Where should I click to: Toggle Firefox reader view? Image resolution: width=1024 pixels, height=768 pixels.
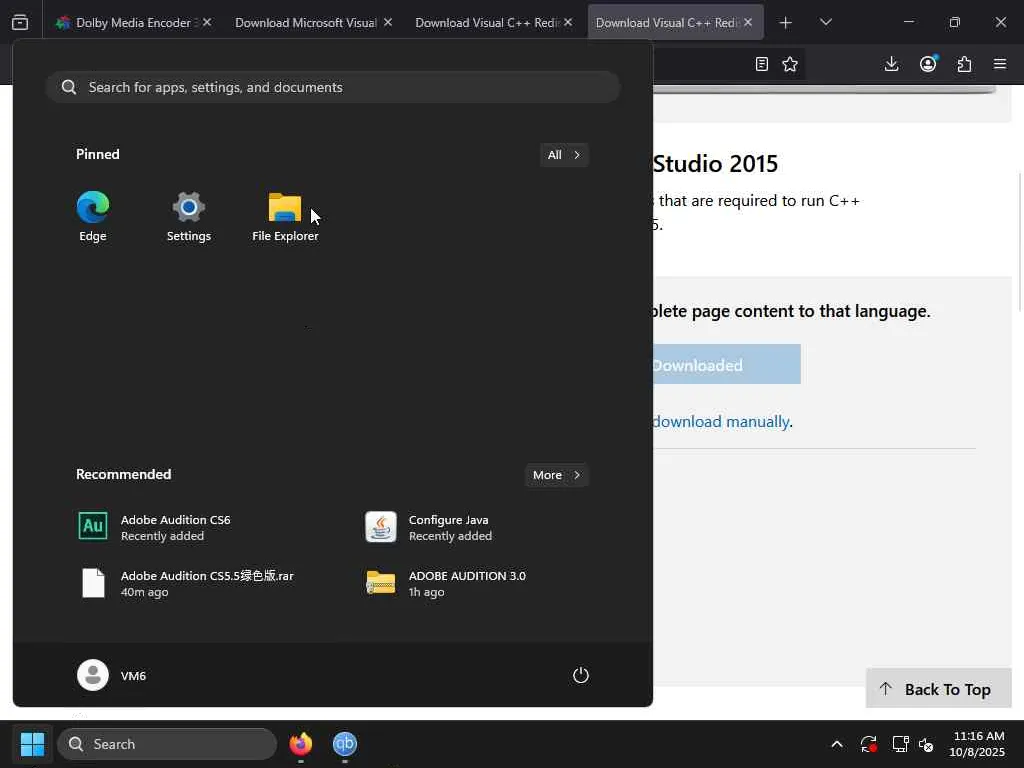(761, 64)
